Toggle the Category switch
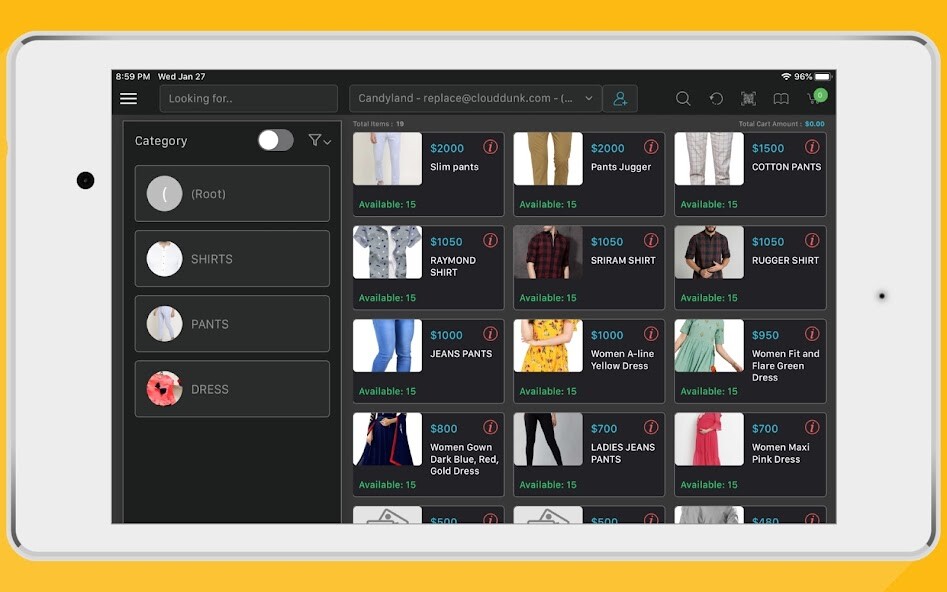Viewport: 947px width, 592px height. click(275, 140)
